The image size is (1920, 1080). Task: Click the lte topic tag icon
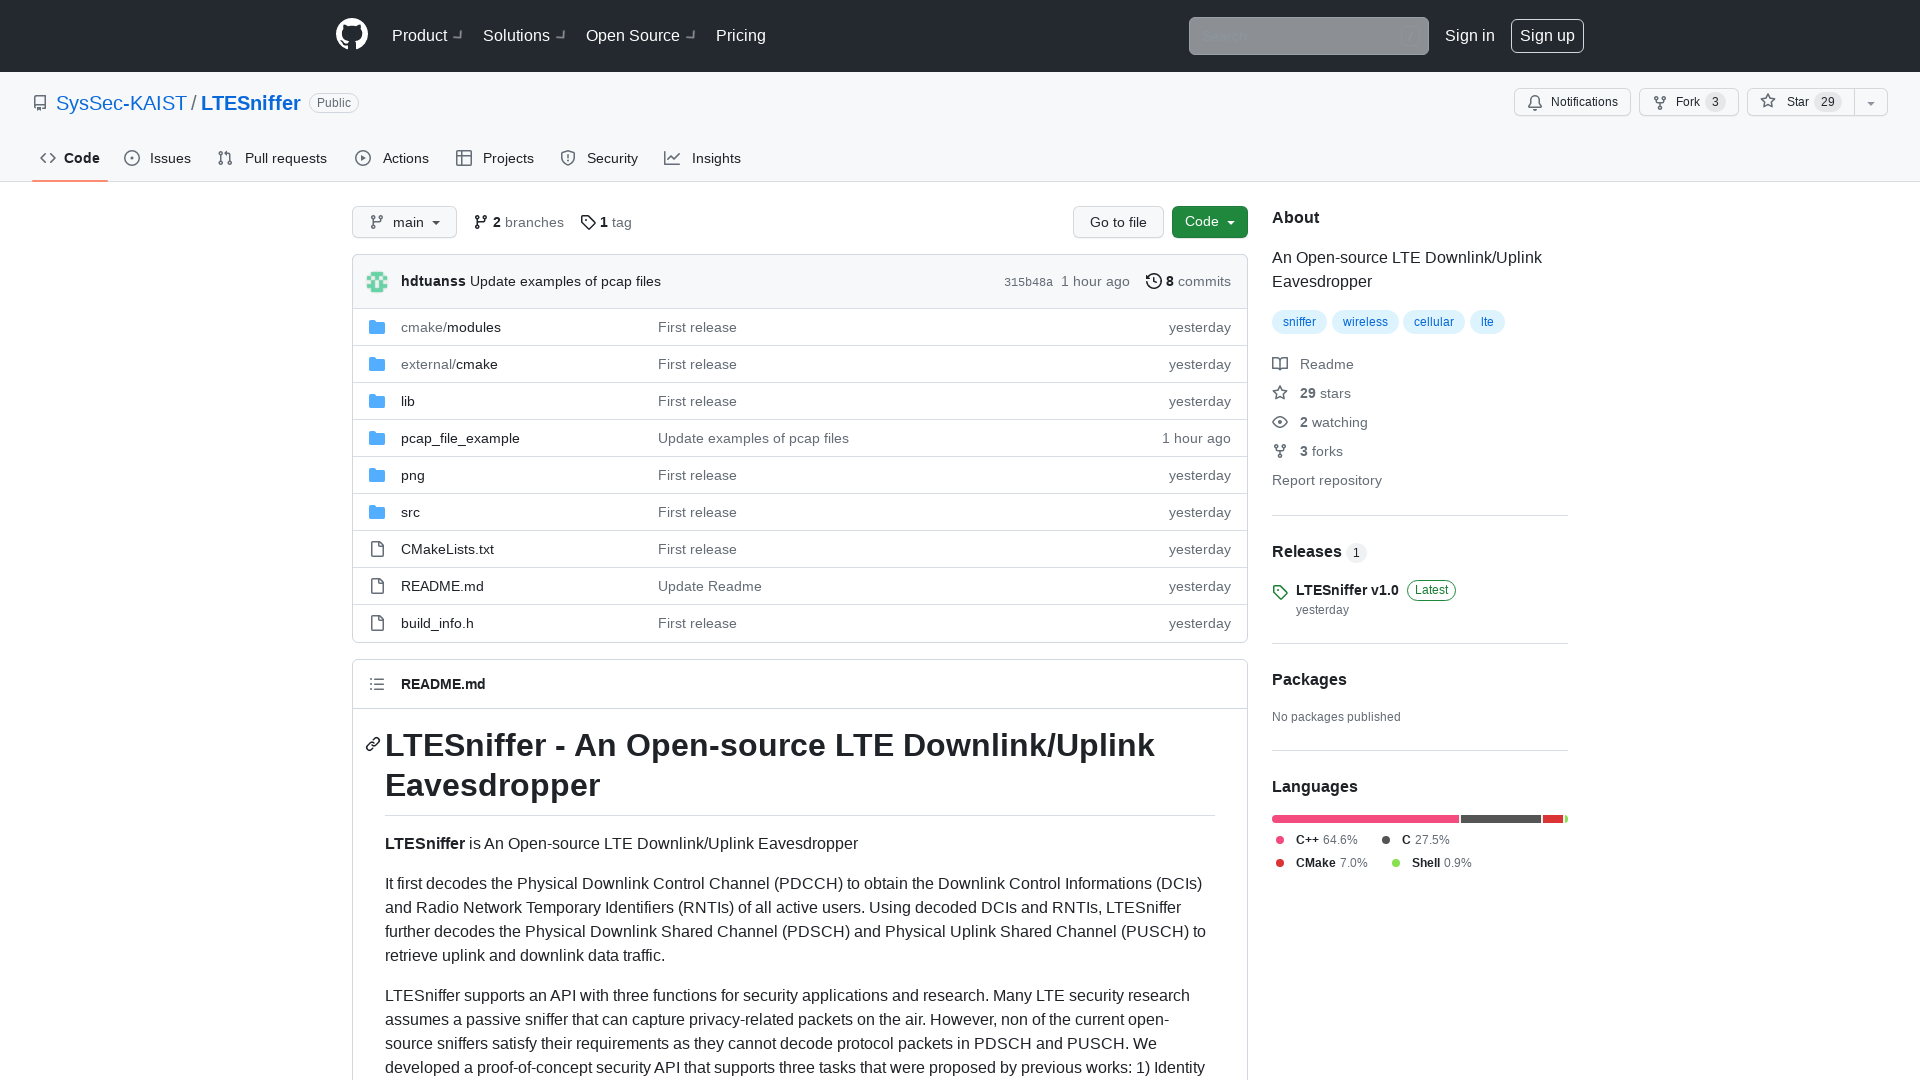point(1487,320)
